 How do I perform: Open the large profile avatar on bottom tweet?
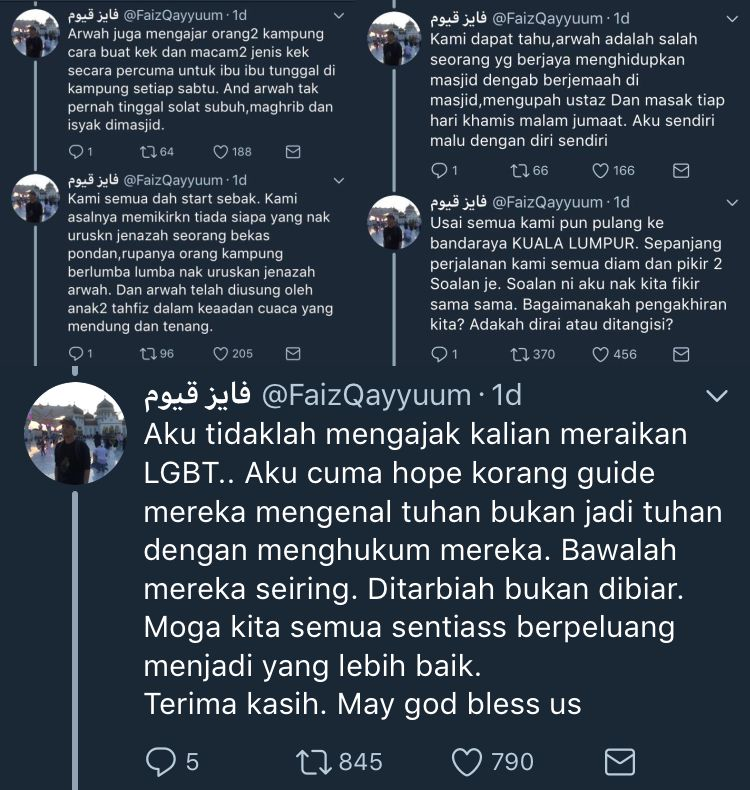pyautogui.click(x=76, y=433)
